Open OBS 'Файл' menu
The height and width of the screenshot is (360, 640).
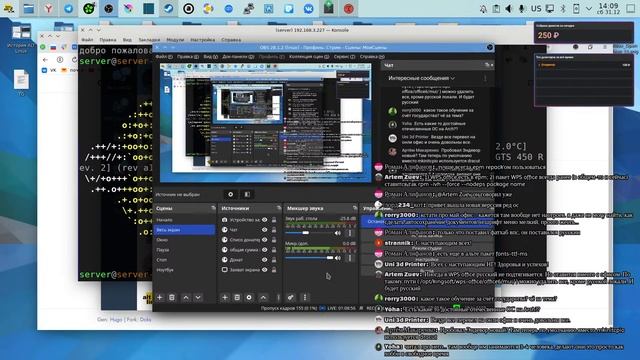click(164, 57)
